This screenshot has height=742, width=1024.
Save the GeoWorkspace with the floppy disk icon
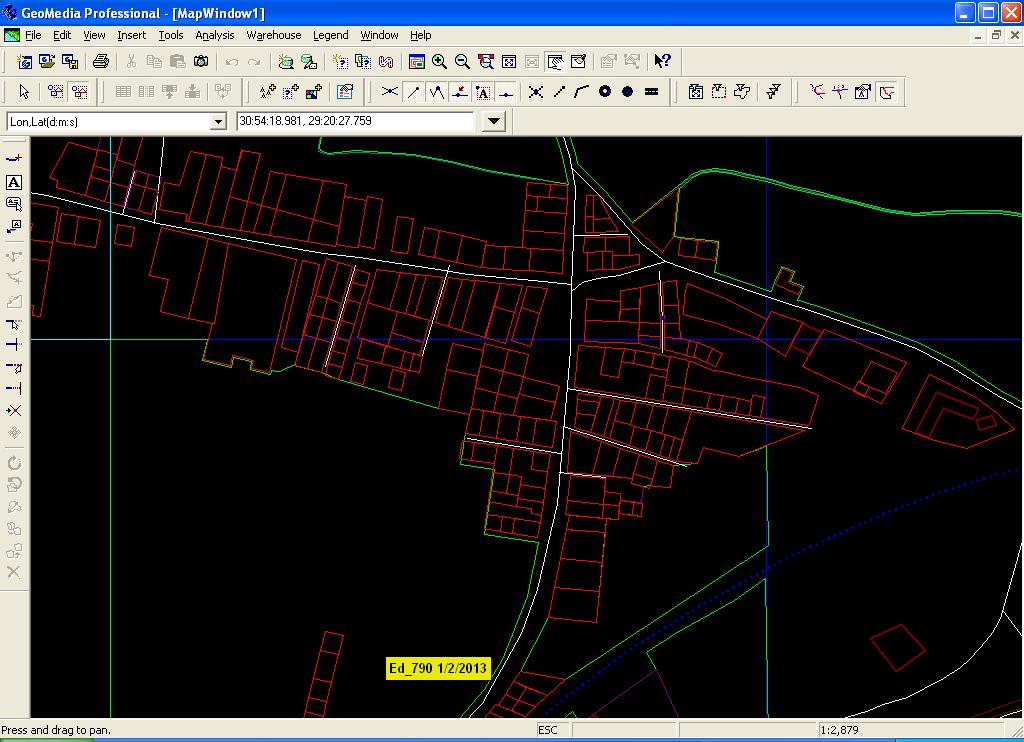click(x=70, y=62)
